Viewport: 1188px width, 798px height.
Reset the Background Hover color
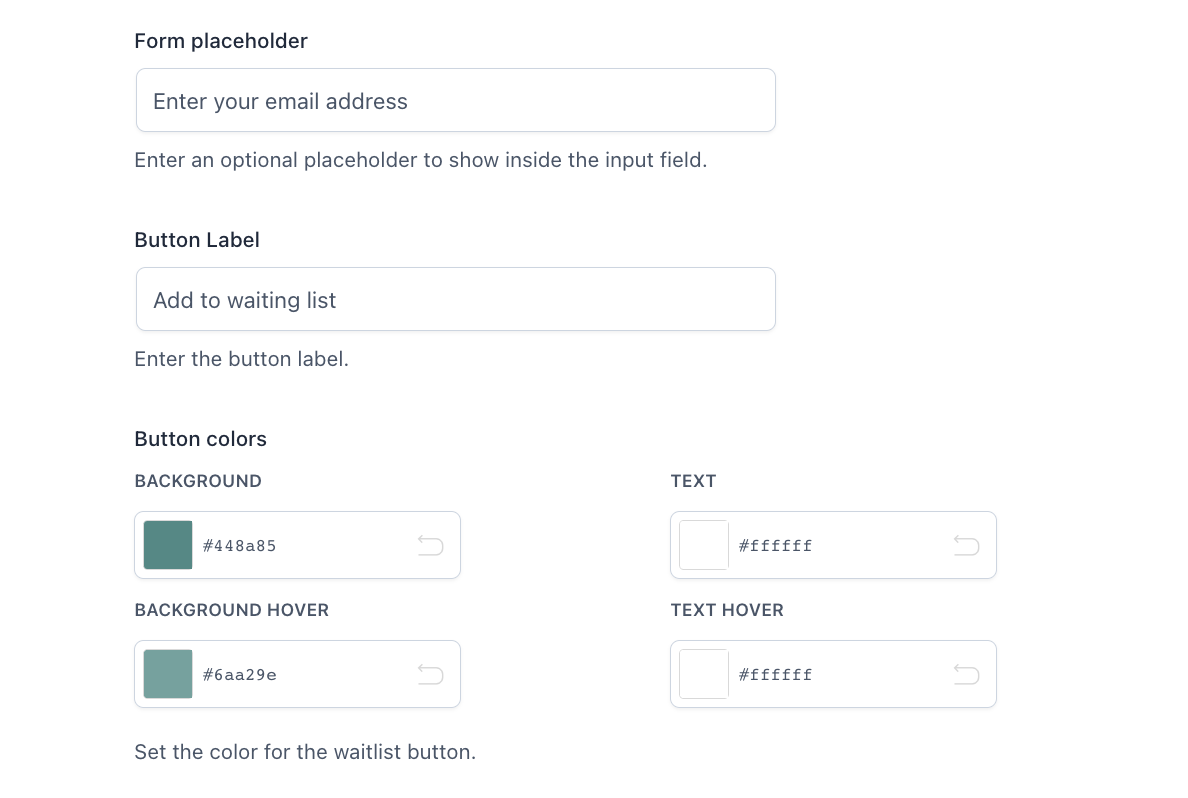430,674
